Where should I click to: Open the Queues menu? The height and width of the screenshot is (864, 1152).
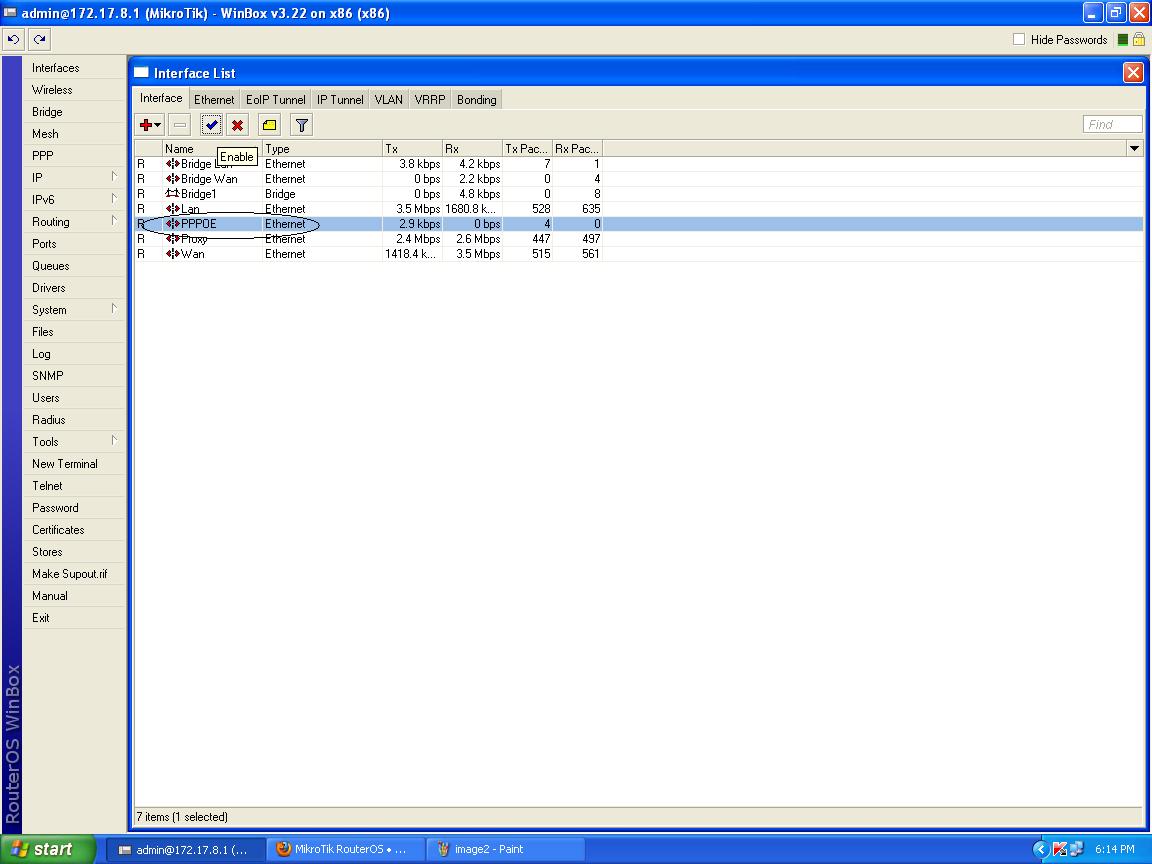point(73,266)
